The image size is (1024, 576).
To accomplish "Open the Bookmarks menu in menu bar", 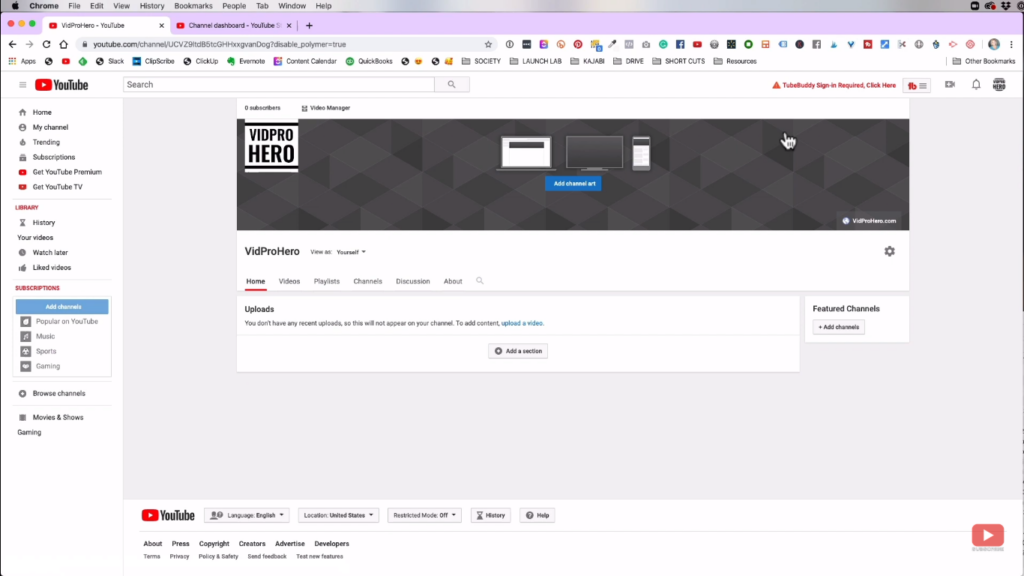I will click(x=193, y=6).
